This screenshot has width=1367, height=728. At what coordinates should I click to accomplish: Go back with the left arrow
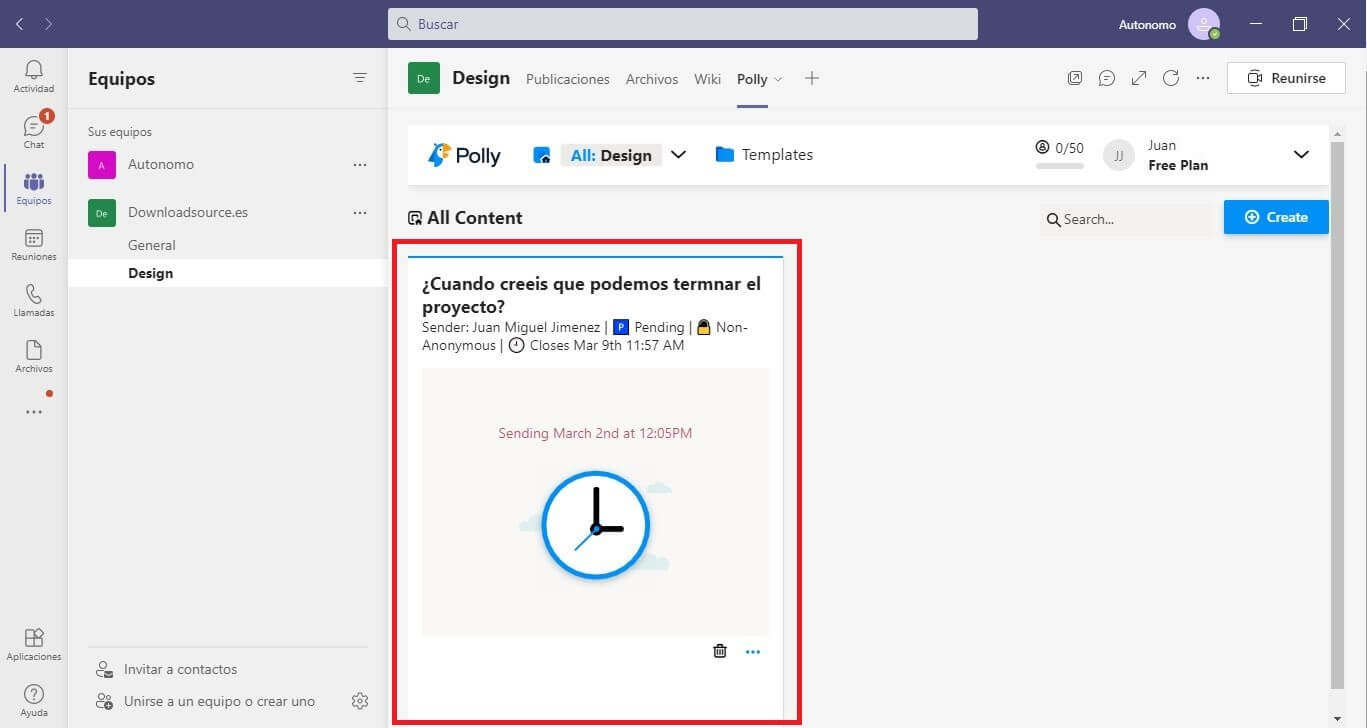click(19, 24)
